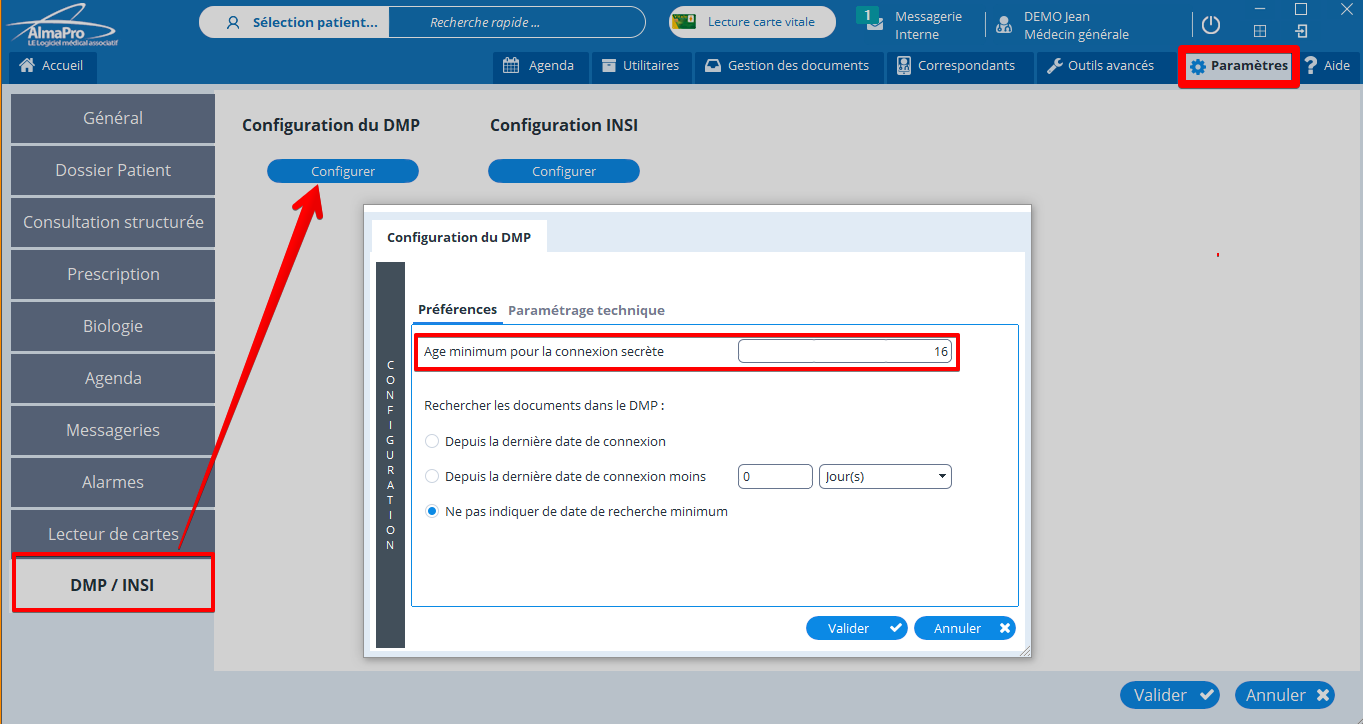Viewport: 1363px width, 724px height.
Task: Open the Prescription settings section
Action: [x=113, y=274]
